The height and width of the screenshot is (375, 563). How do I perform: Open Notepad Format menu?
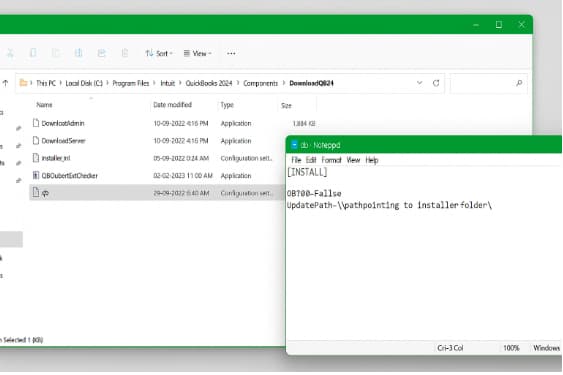coord(331,160)
